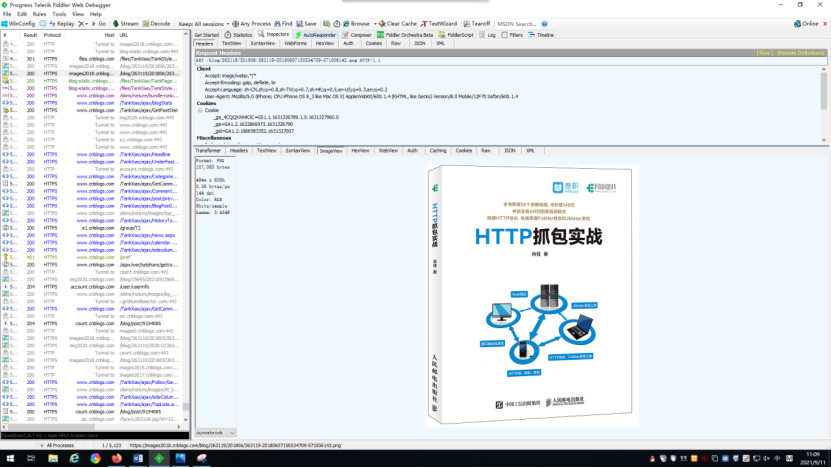The height and width of the screenshot is (468, 831).
Task: Click the comment speech-bubble toolbar icon
Action: point(43,24)
